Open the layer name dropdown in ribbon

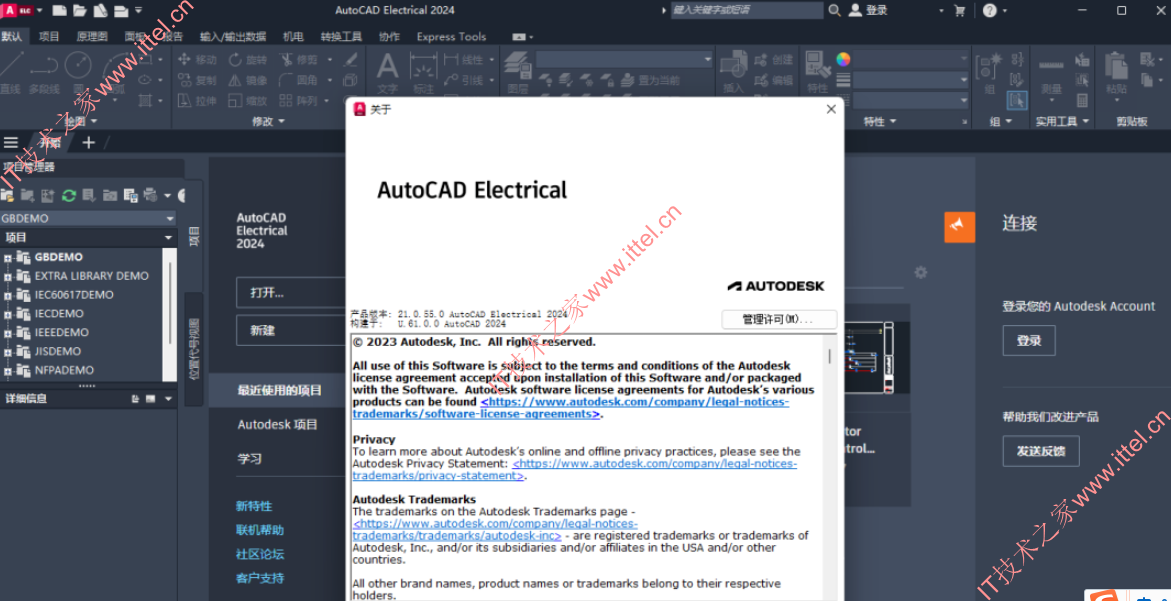coord(622,60)
